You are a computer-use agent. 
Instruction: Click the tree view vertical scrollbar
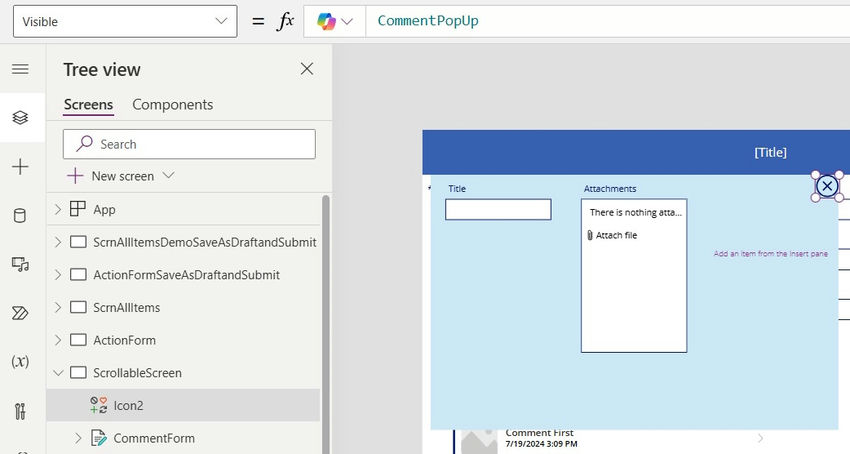pyautogui.click(x=325, y=324)
